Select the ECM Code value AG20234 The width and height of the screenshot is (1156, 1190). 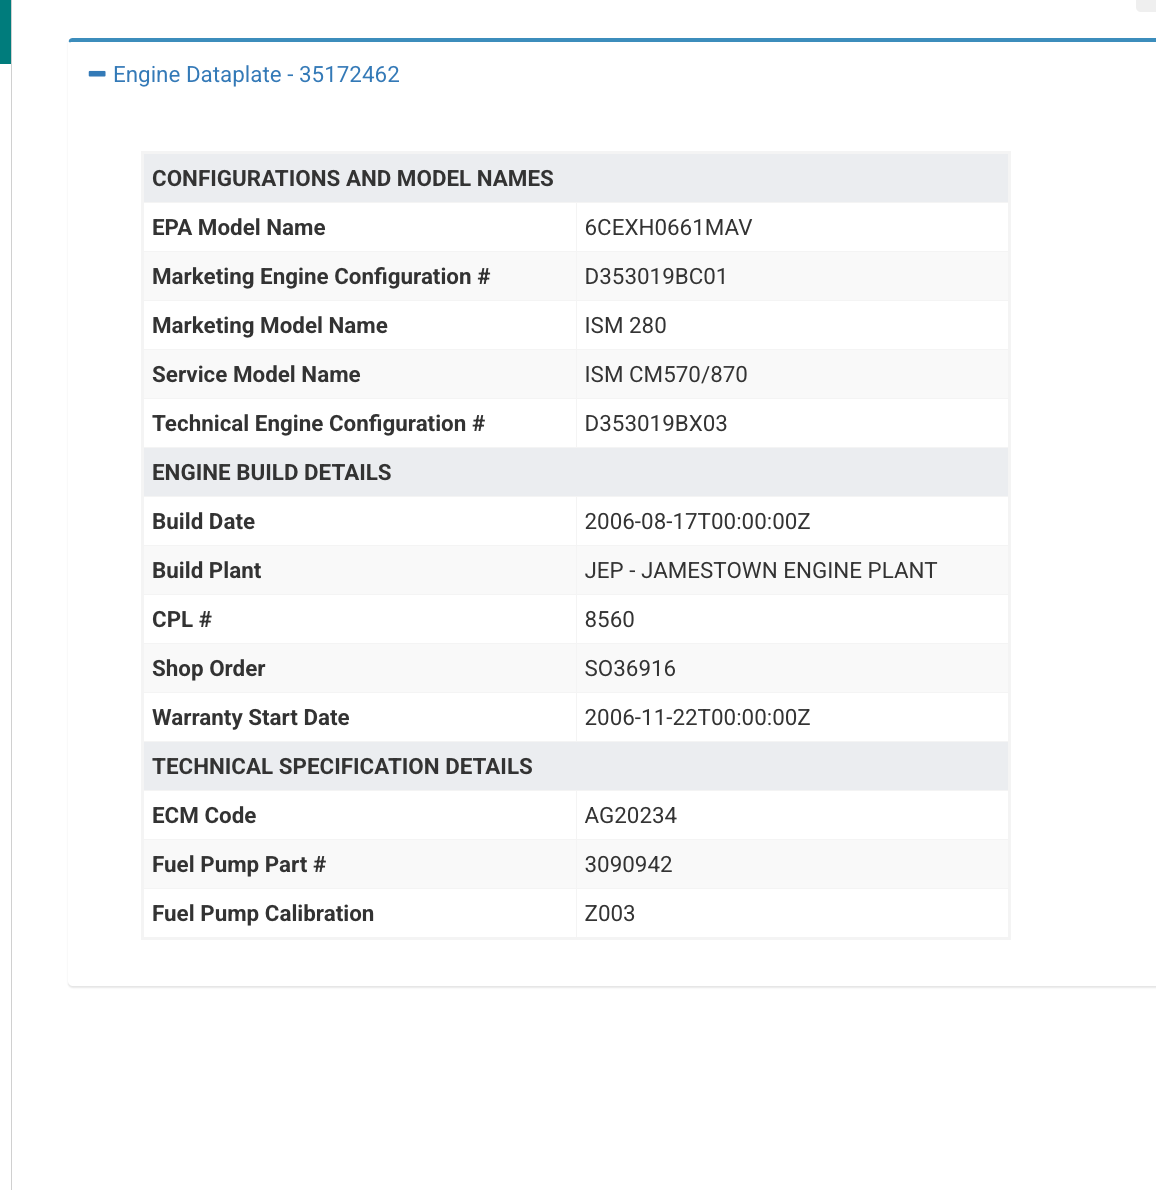coord(630,816)
